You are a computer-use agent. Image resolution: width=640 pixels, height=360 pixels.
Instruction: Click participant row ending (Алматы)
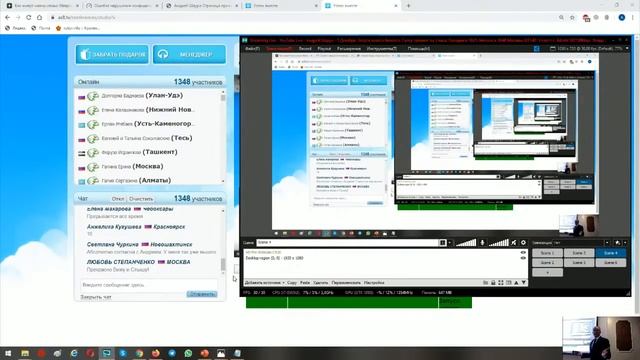149,180
